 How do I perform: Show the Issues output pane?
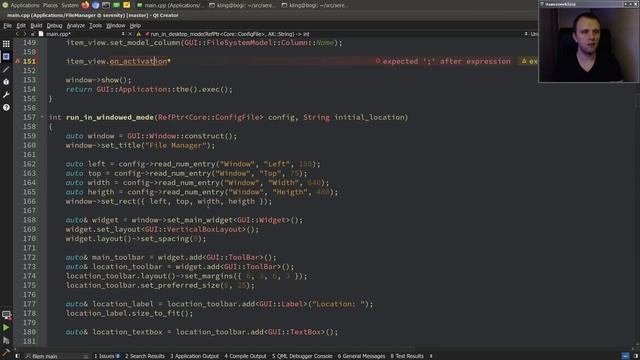[107, 356]
